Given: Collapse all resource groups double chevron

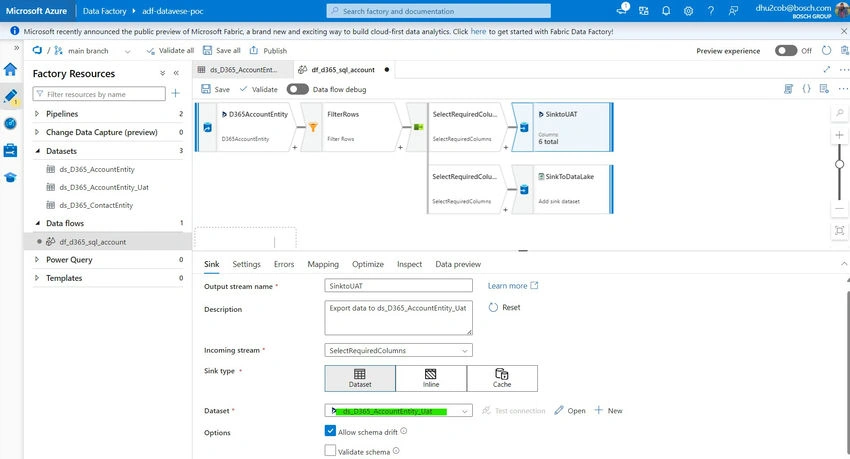Looking at the screenshot, I should pos(162,73).
